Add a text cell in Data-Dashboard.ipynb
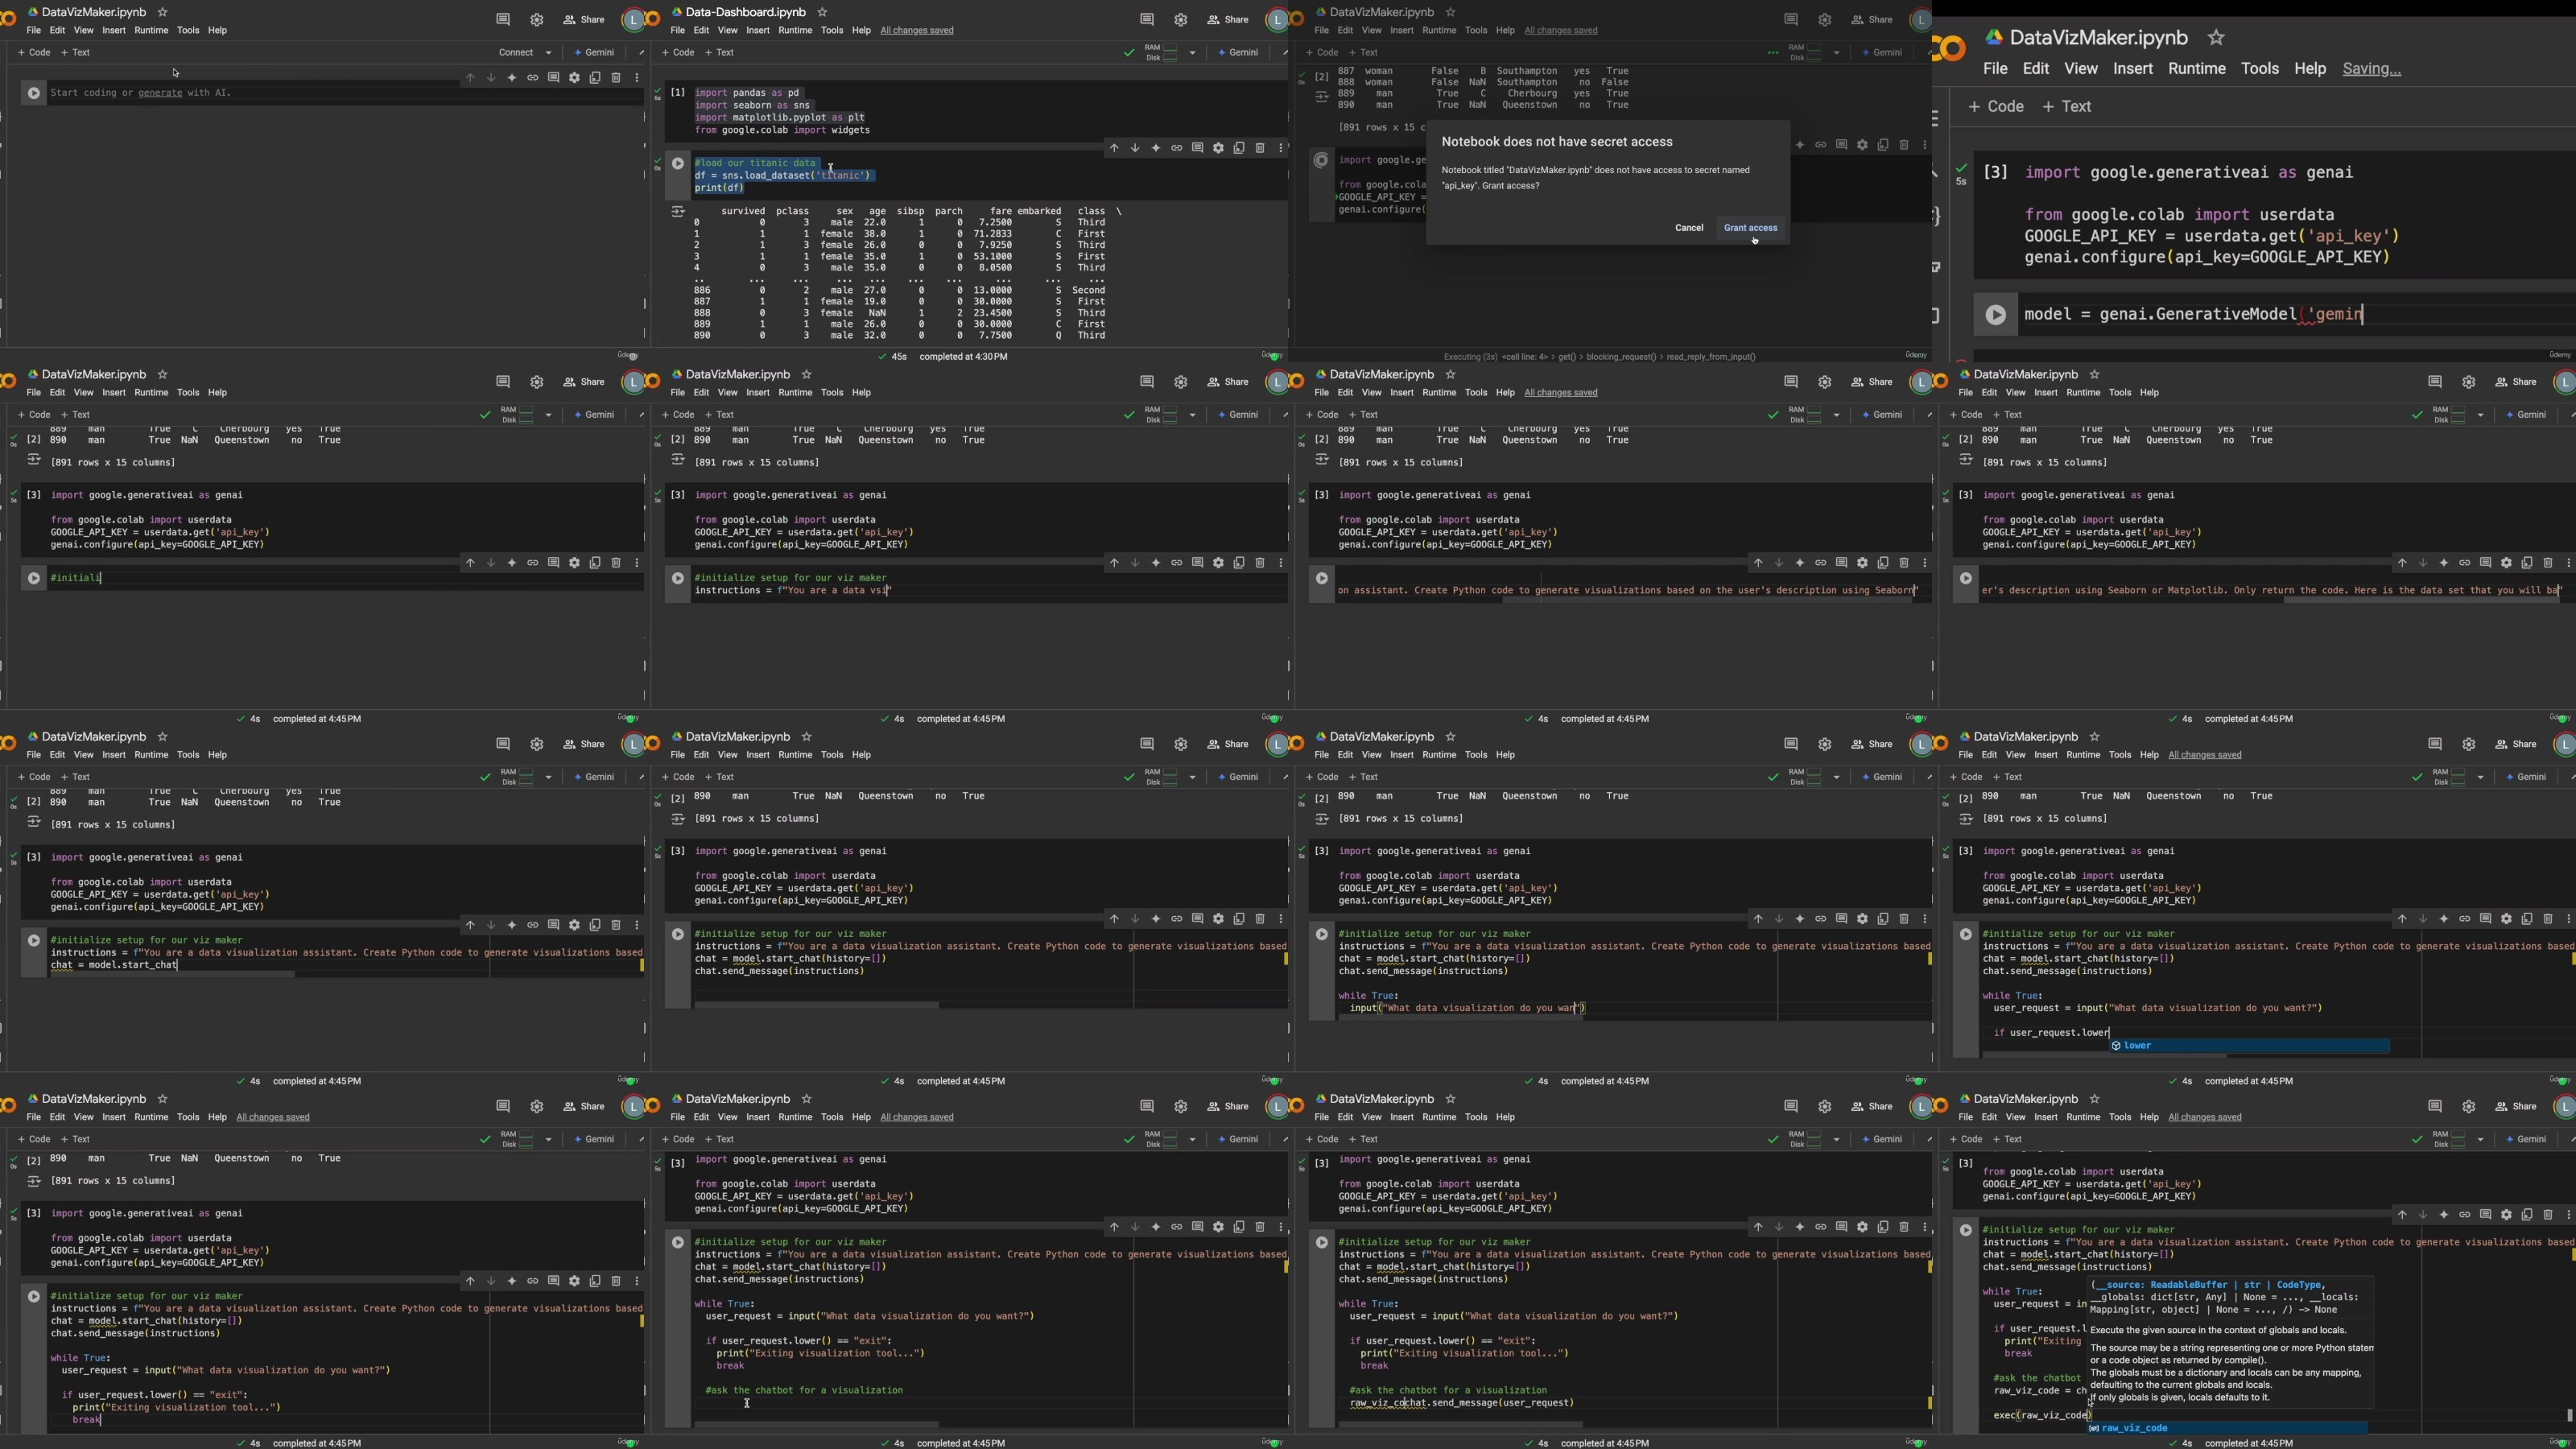This screenshot has height=1449, width=2576. [x=720, y=52]
